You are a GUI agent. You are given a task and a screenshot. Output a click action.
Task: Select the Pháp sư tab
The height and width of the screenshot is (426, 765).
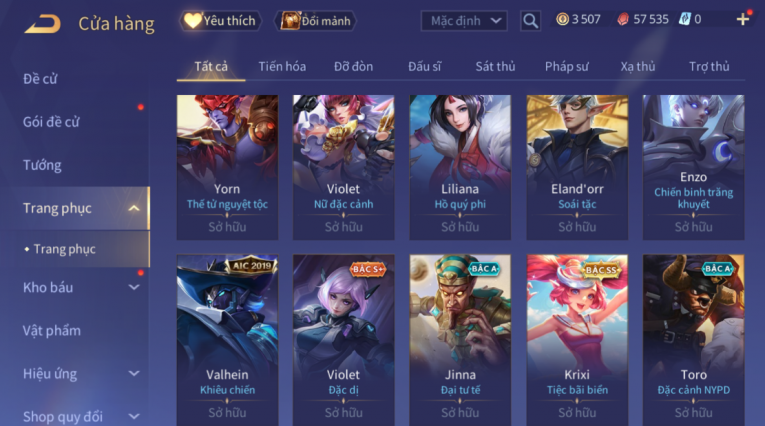(566, 66)
